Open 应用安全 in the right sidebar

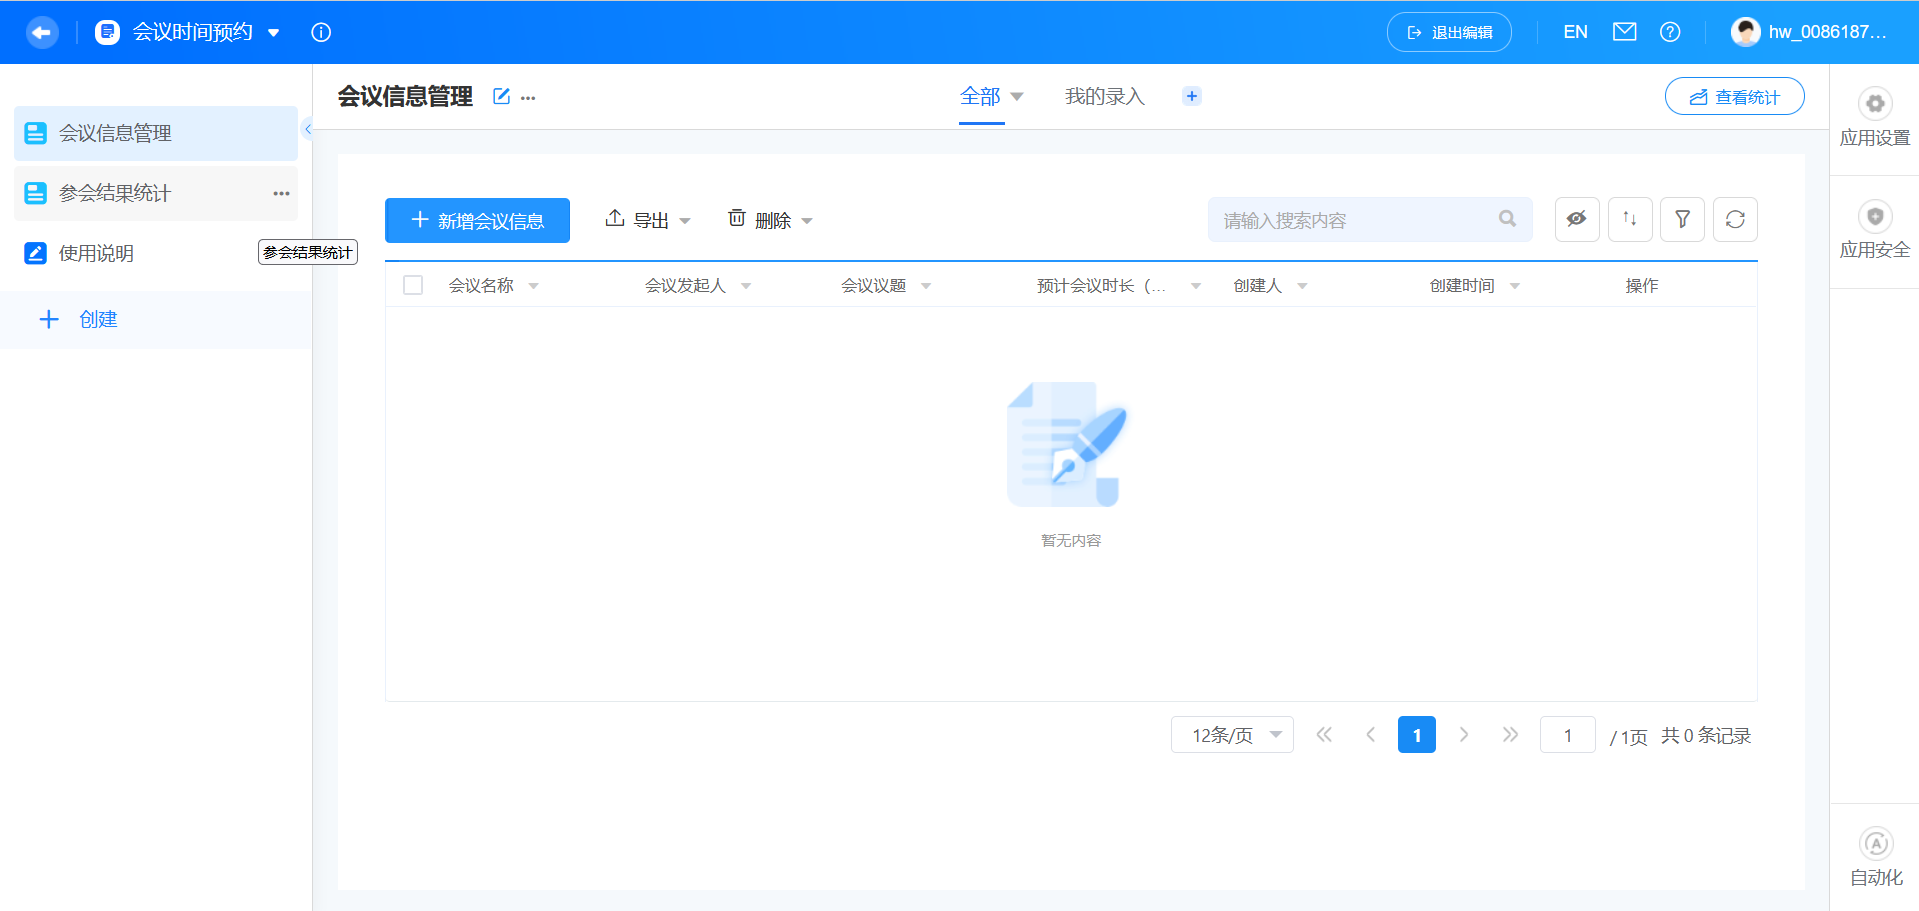(x=1874, y=230)
